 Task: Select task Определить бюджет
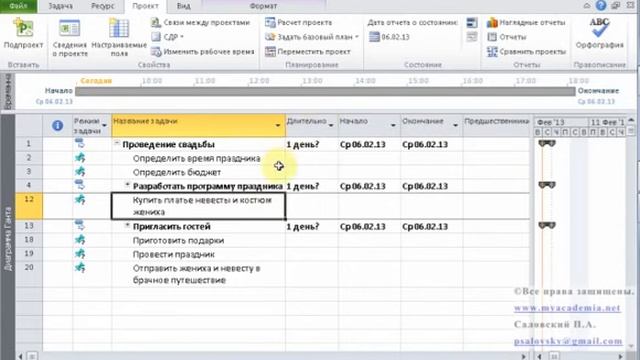point(177,172)
